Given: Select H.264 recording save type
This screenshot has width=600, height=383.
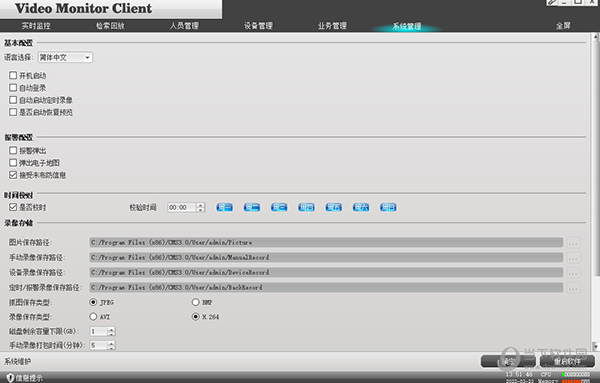Looking at the screenshot, I should click(x=196, y=317).
